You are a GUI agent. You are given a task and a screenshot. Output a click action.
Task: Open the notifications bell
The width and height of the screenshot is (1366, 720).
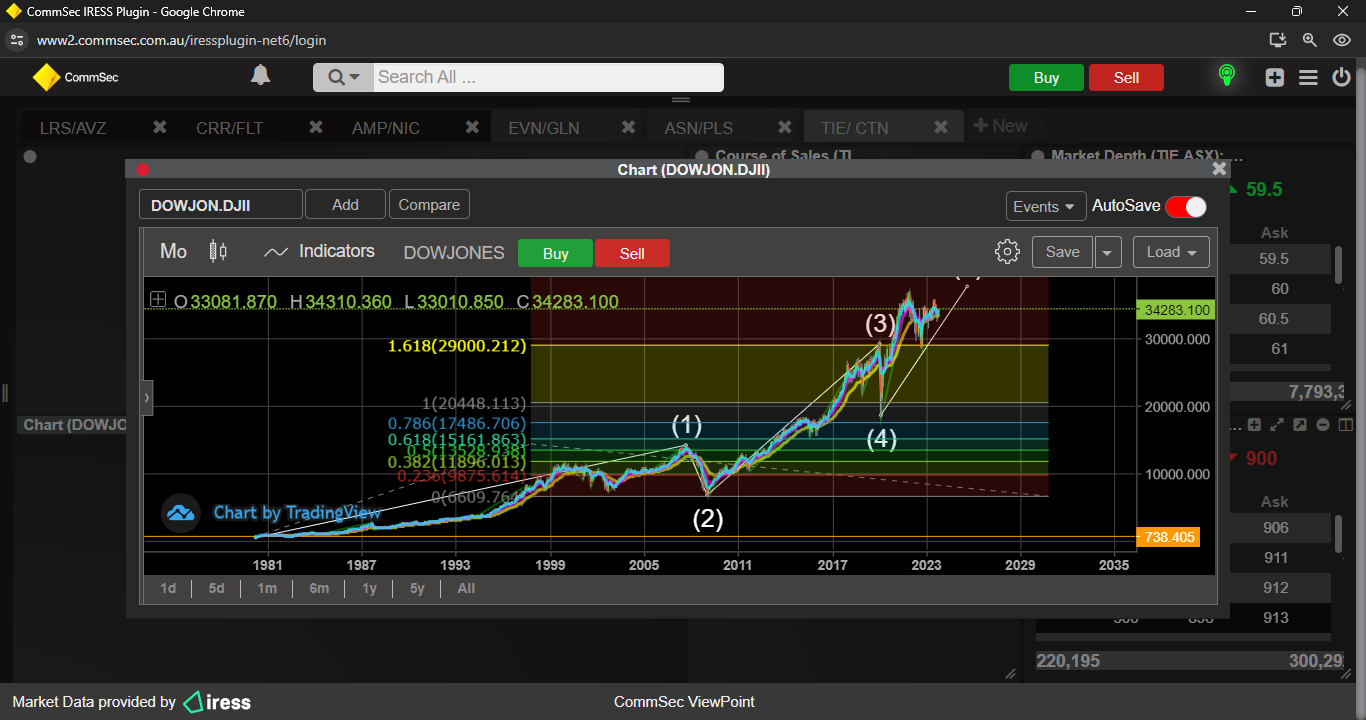click(x=260, y=75)
